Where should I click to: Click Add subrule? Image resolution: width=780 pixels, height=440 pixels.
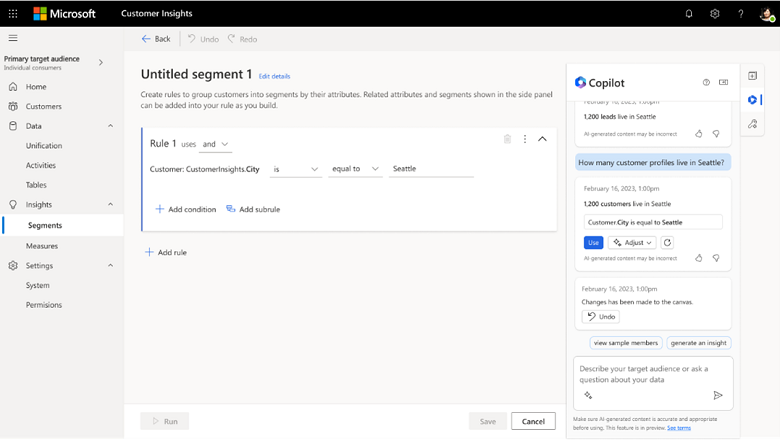[253, 209]
